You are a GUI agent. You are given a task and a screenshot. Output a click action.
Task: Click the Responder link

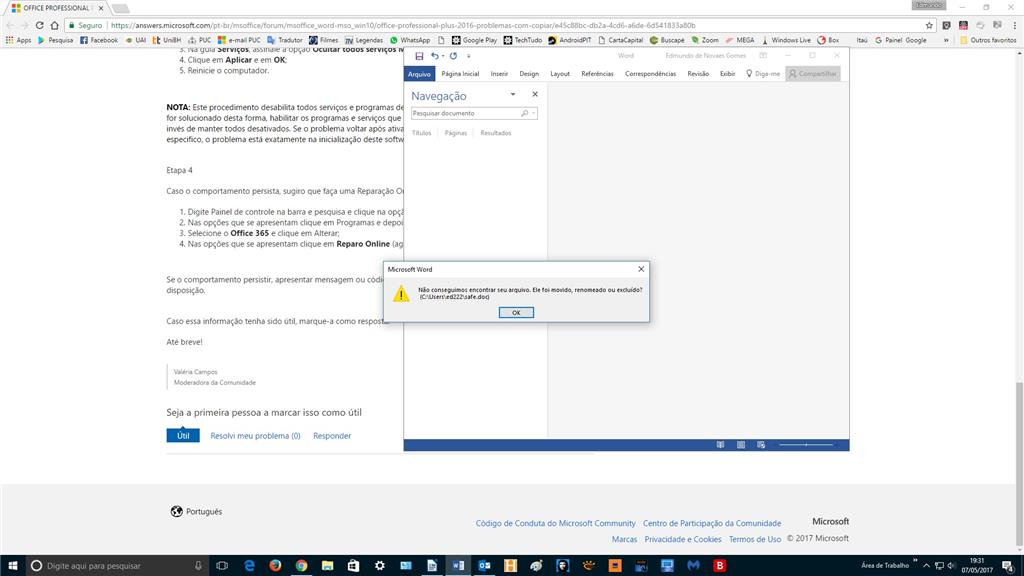point(332,436)
